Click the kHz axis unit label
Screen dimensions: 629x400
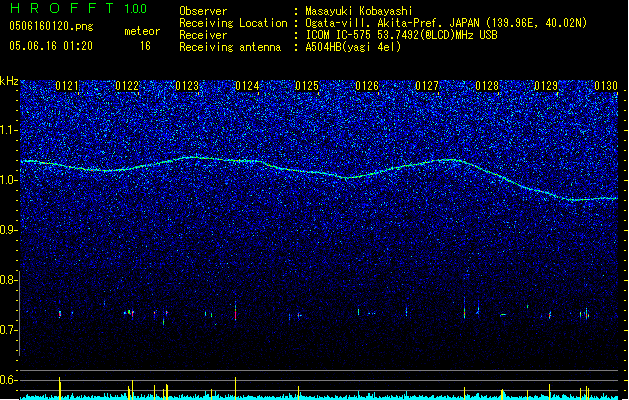click(x=9, y=81)
